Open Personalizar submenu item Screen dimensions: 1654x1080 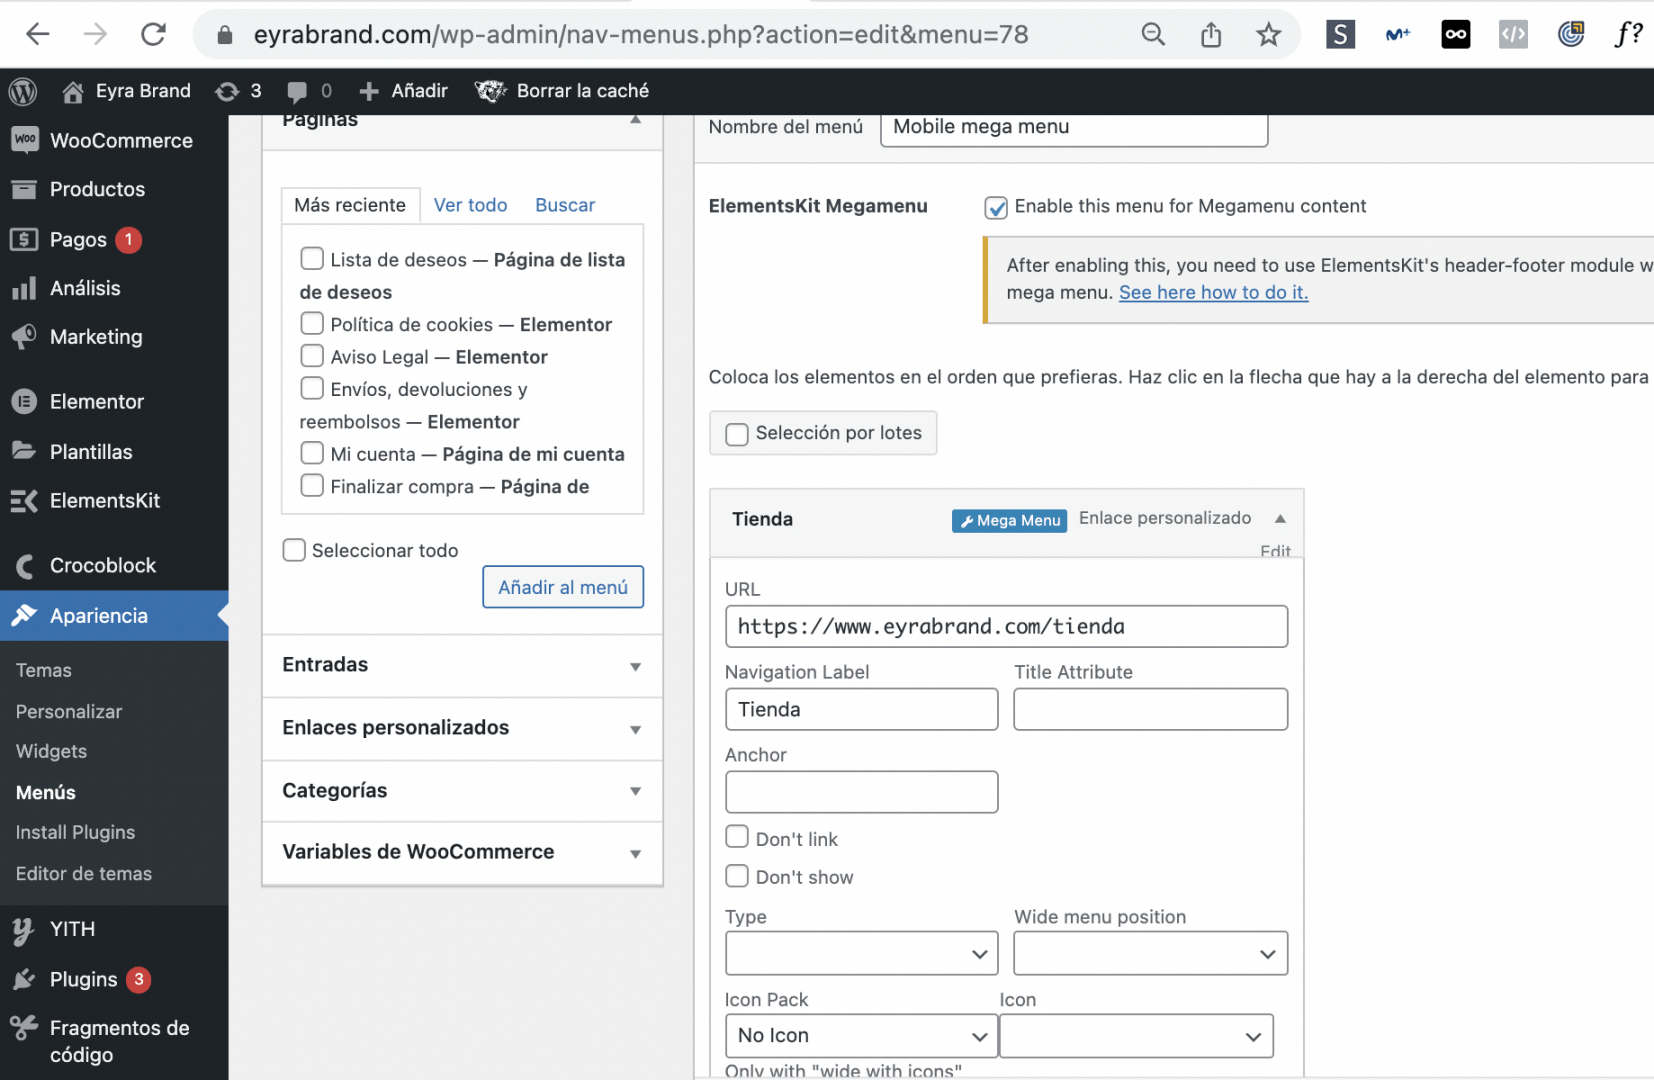69,711
